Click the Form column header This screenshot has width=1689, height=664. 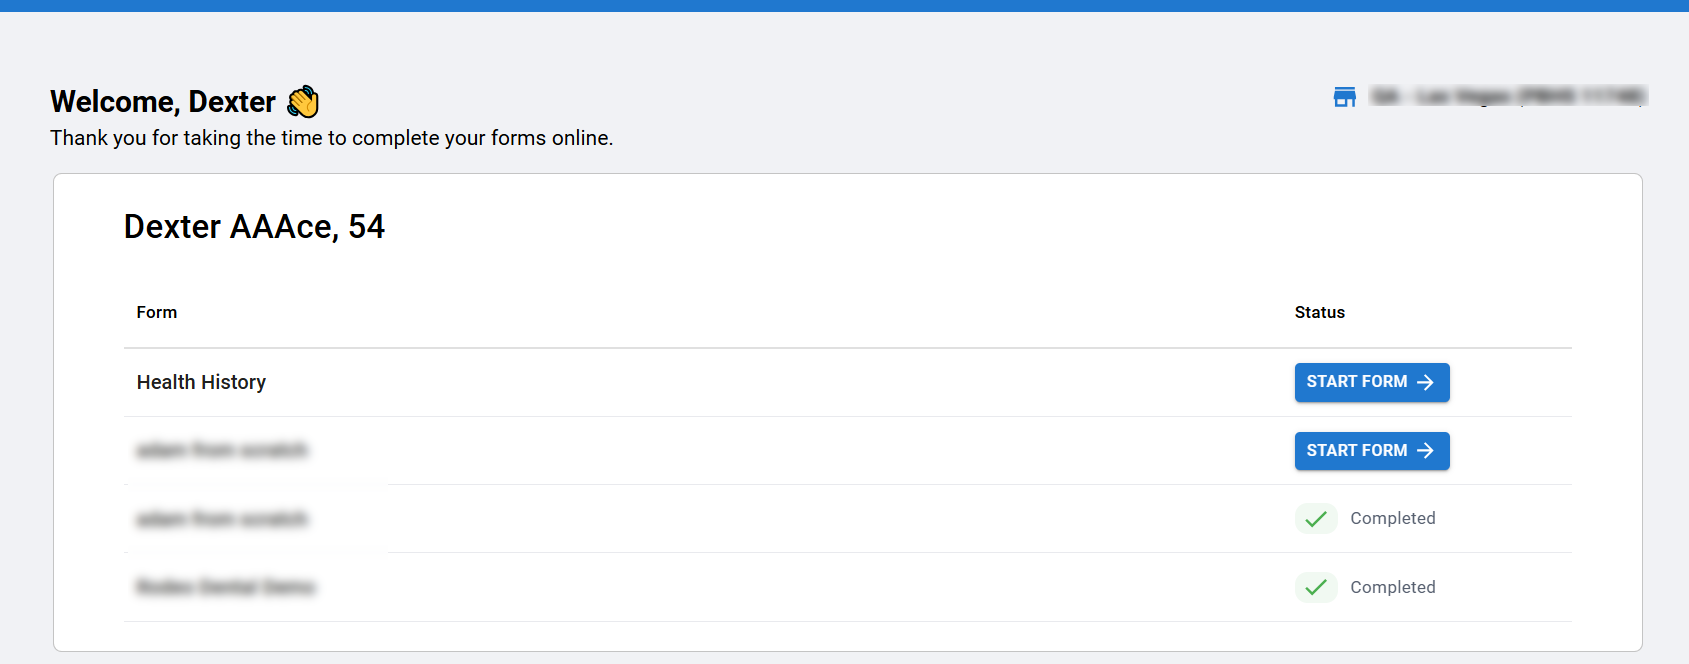(x=157, y=313)
